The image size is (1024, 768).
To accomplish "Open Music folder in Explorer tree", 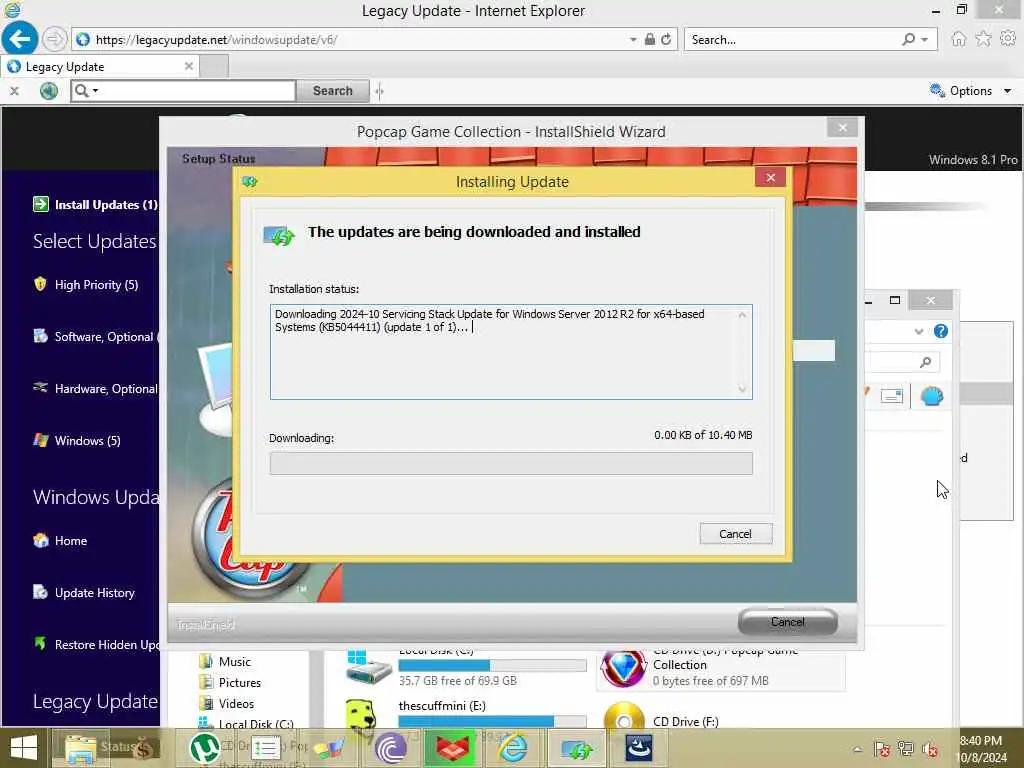I will 234,662.
